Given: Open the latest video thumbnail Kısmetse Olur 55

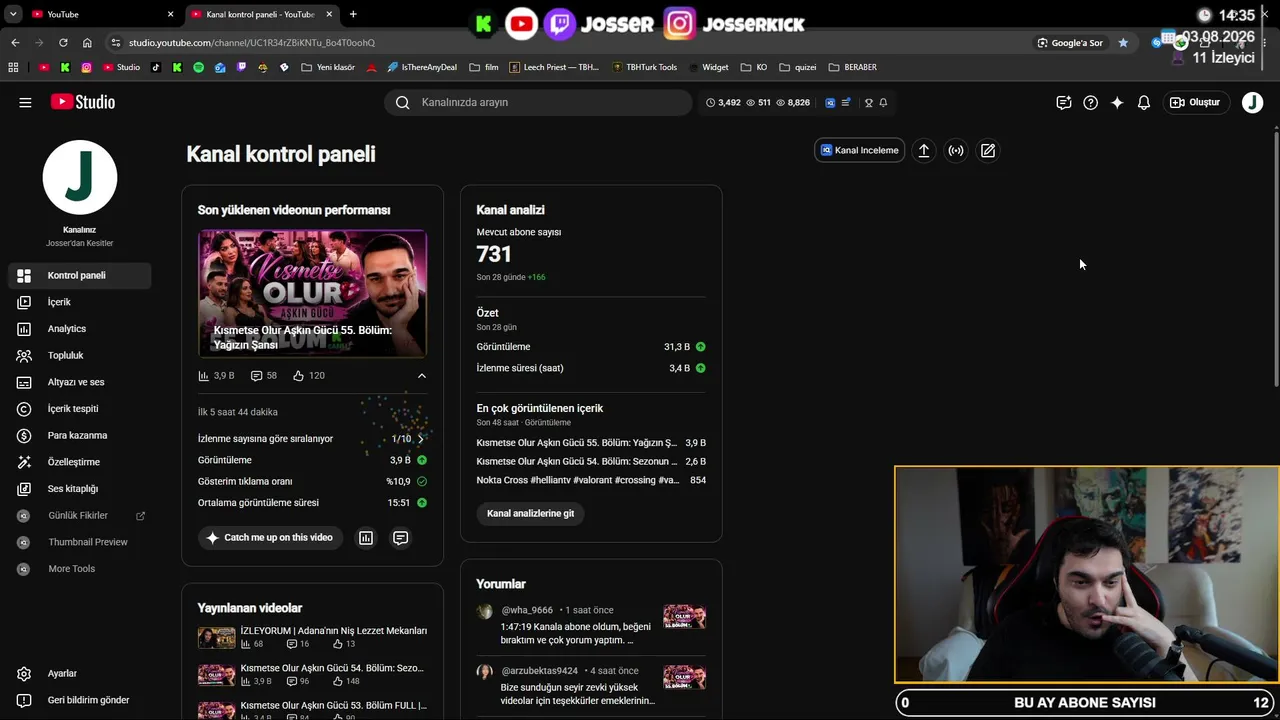Looking at the screenshot, I should point(312,293).
